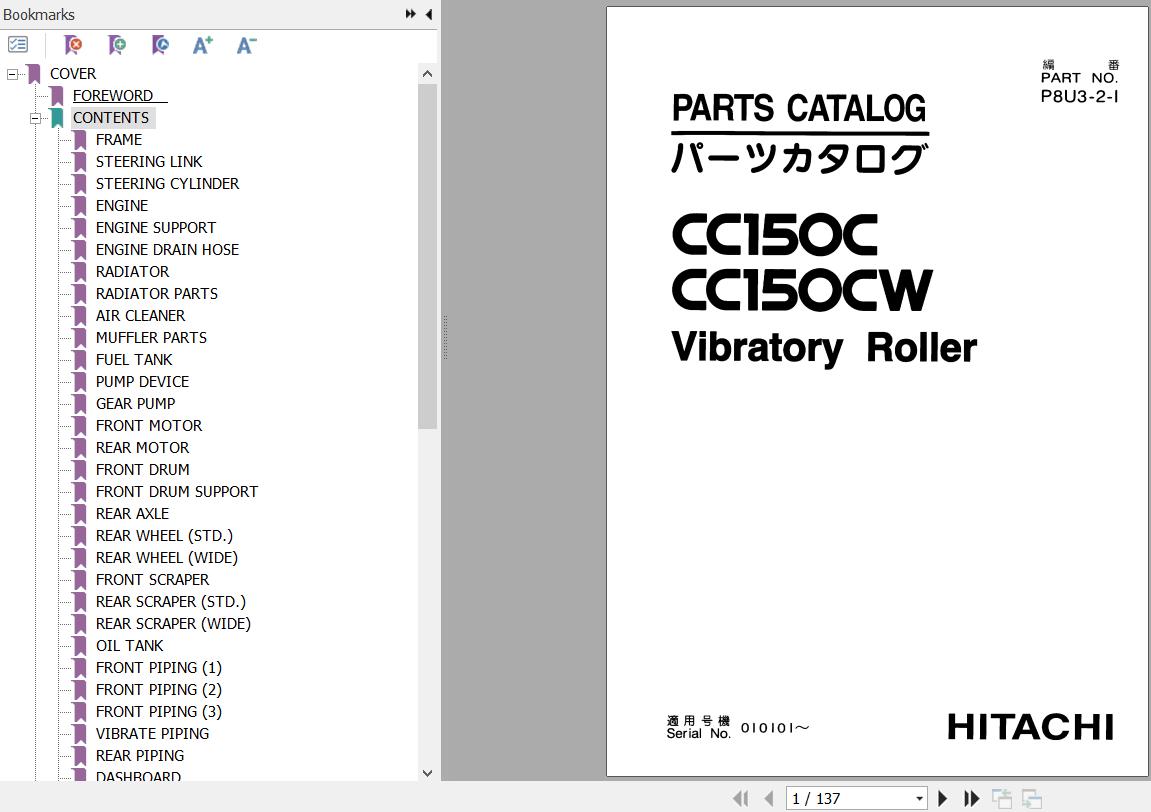
Task: Open VIBRATE PIPING bookmark
Action: [153, 734]
